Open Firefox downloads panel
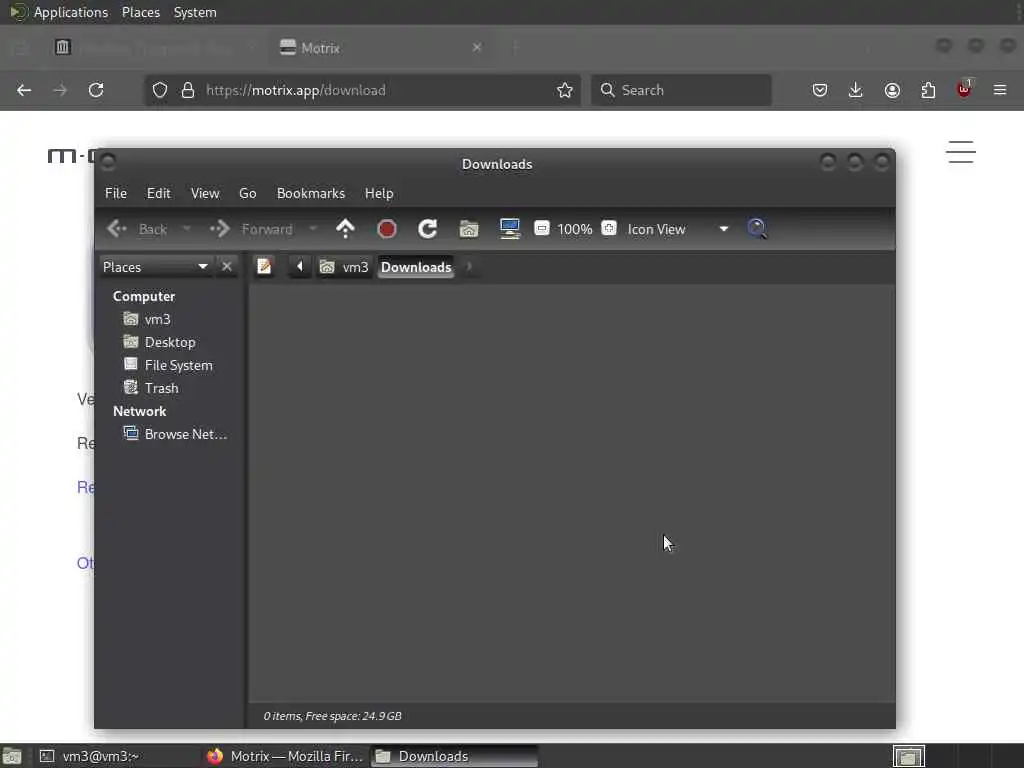The height and width of the screenshot is (768, 1024). click(856, 90)
